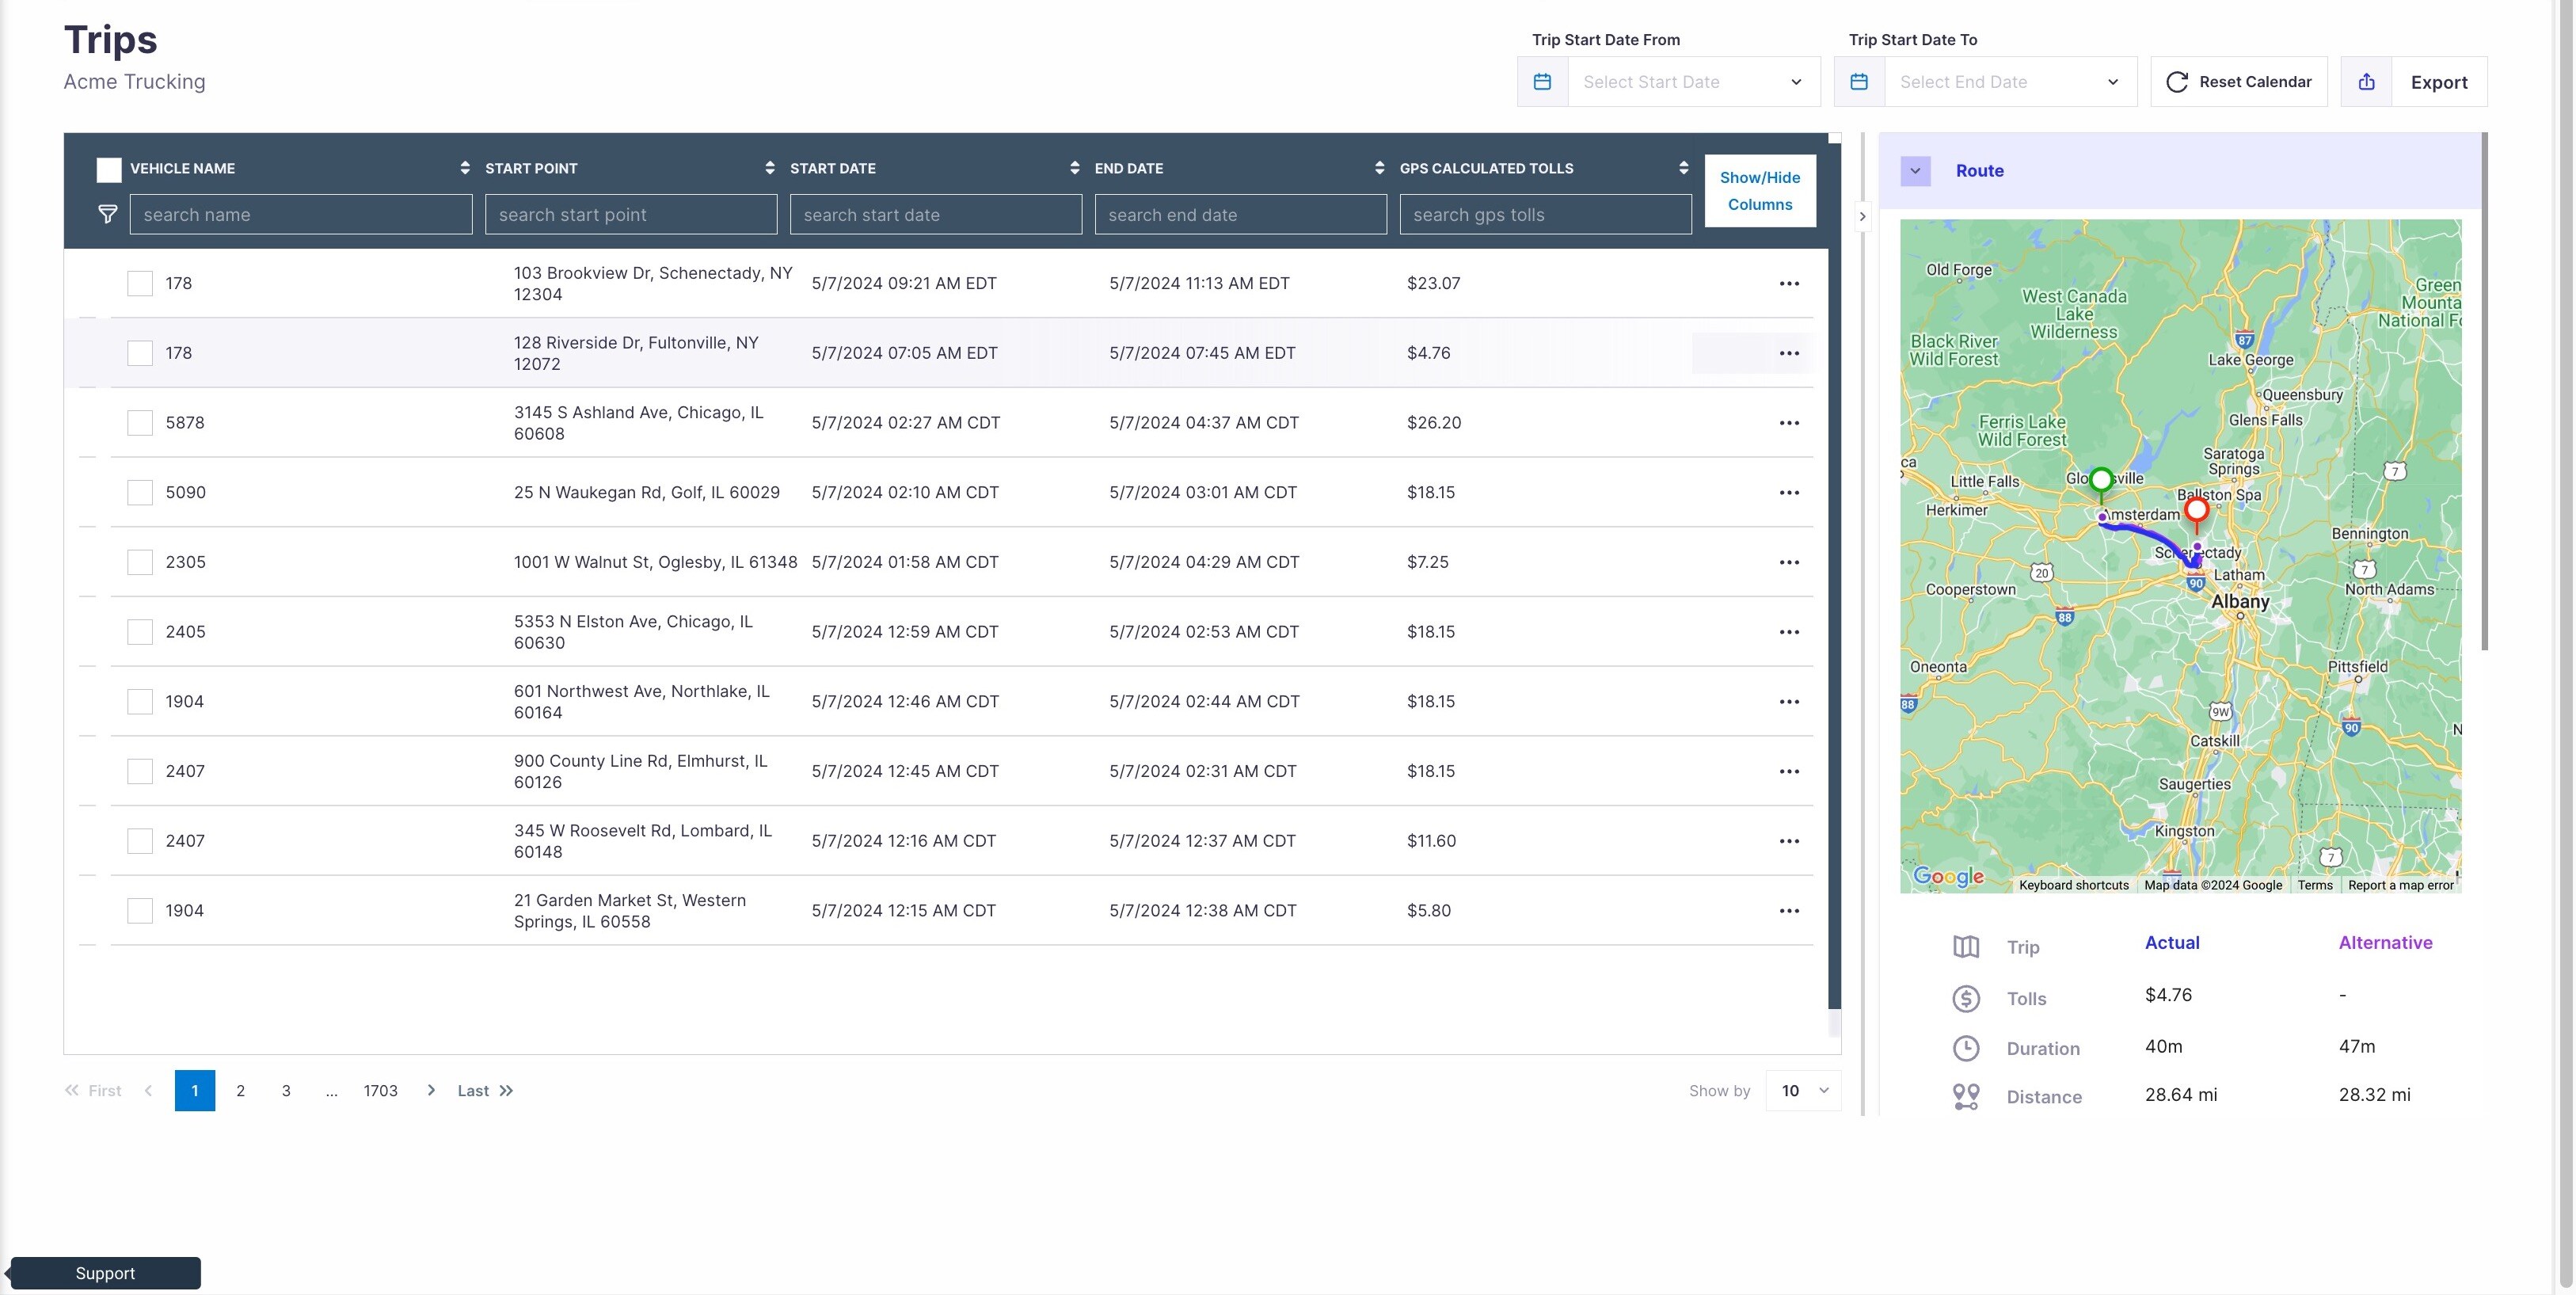The height and width of the screenshot is (1295, 2576).
Task: Open the Select Start Date dropdown arrow
Action: tap(1797, 82)
